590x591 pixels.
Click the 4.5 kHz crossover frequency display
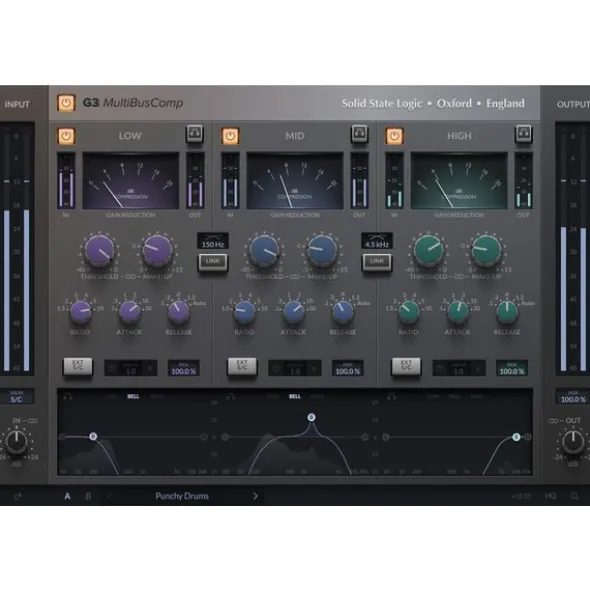(x=377, y=241)
